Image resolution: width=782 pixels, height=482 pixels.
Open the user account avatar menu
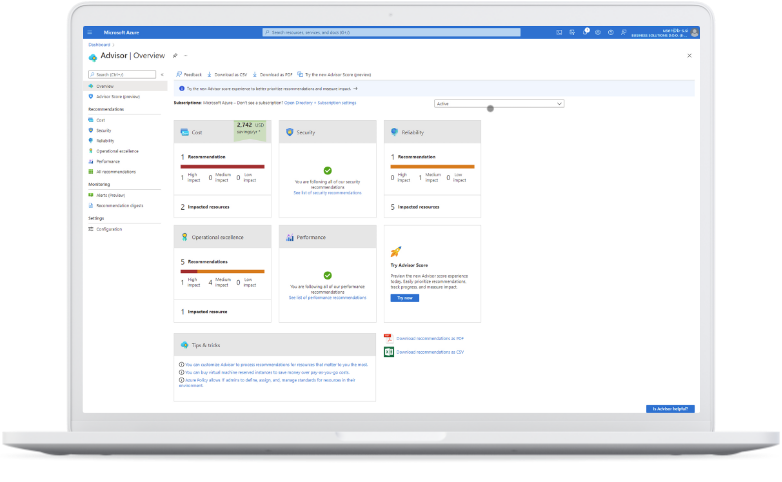click(x=694, y=32)
